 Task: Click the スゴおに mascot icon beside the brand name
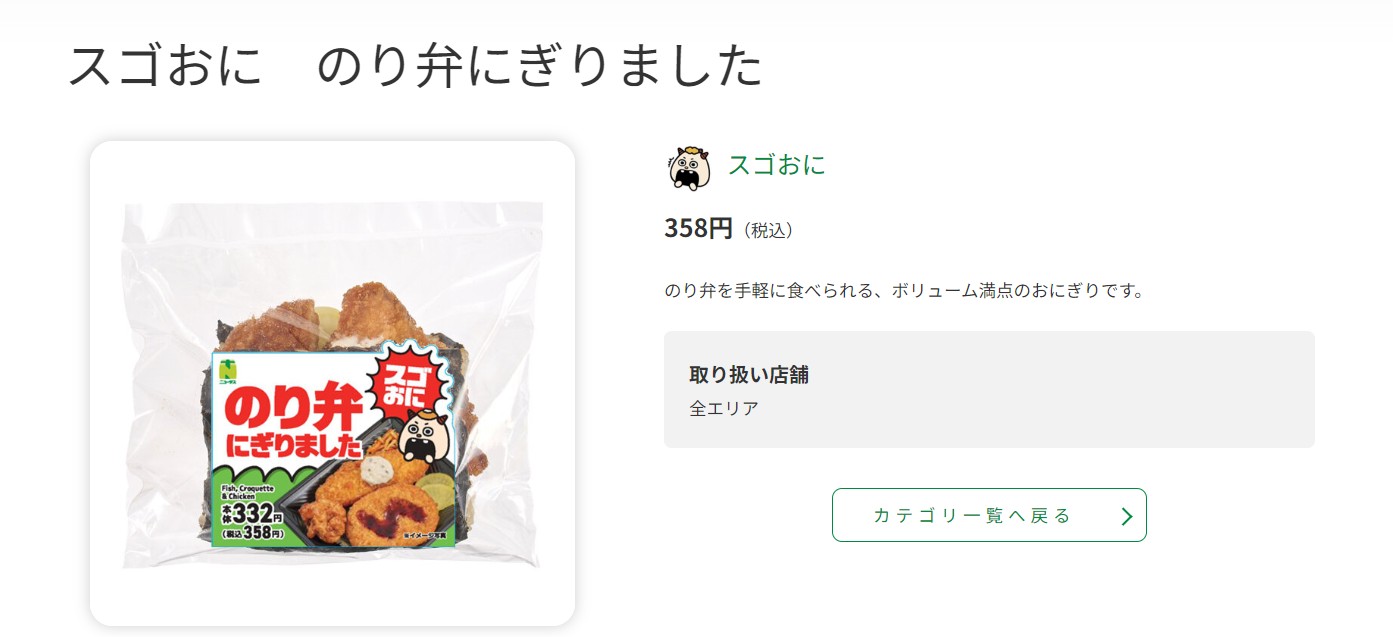[689, 167]
